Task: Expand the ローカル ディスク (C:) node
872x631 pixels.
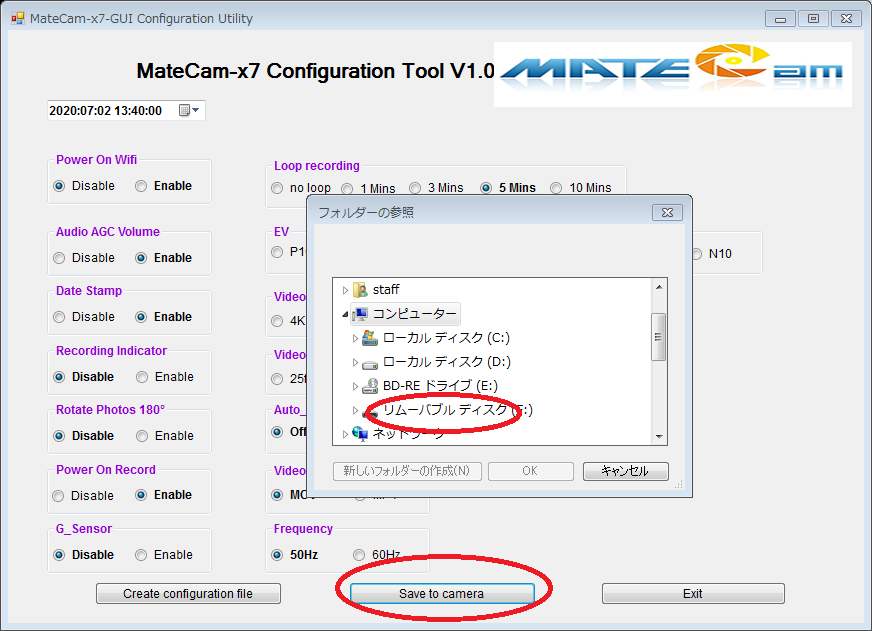Action: point(355,338)
